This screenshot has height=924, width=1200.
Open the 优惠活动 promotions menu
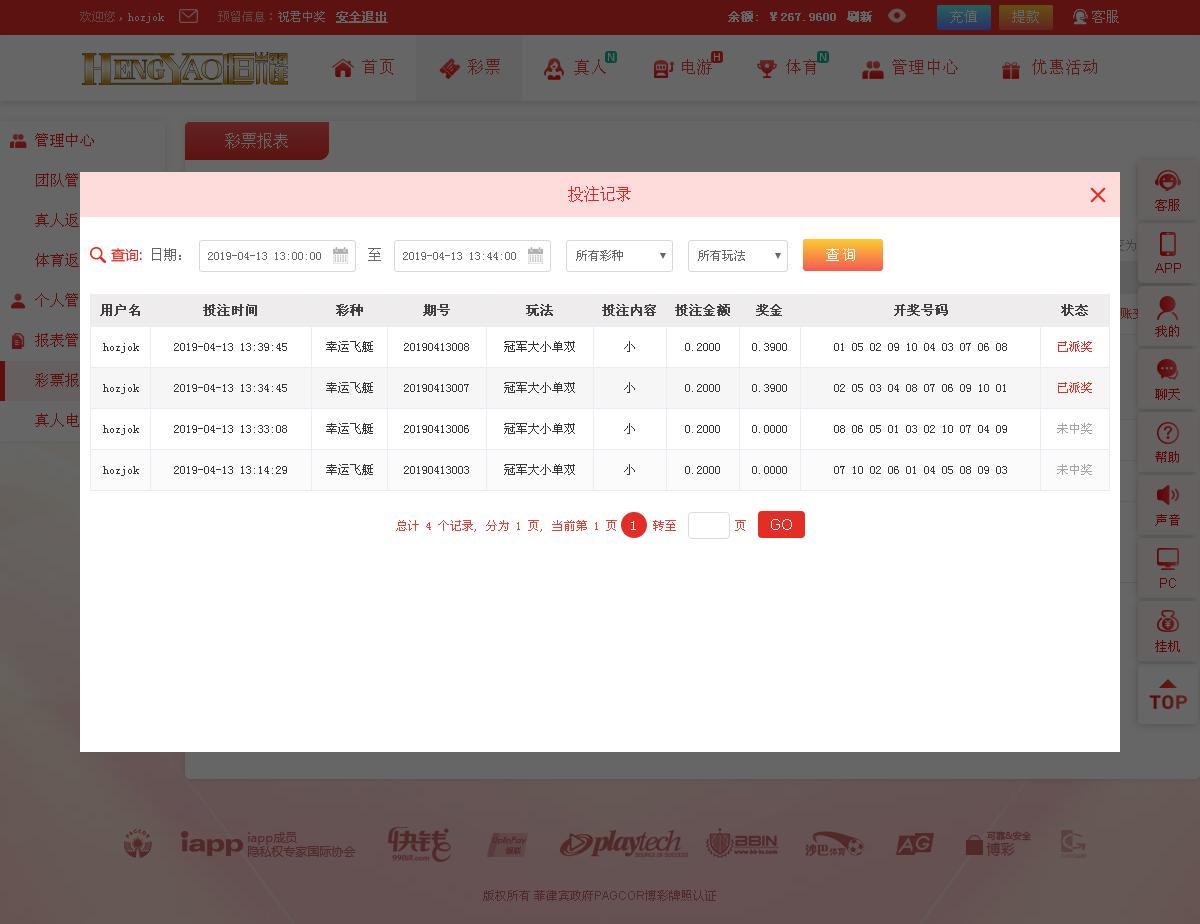point(1050,67)
